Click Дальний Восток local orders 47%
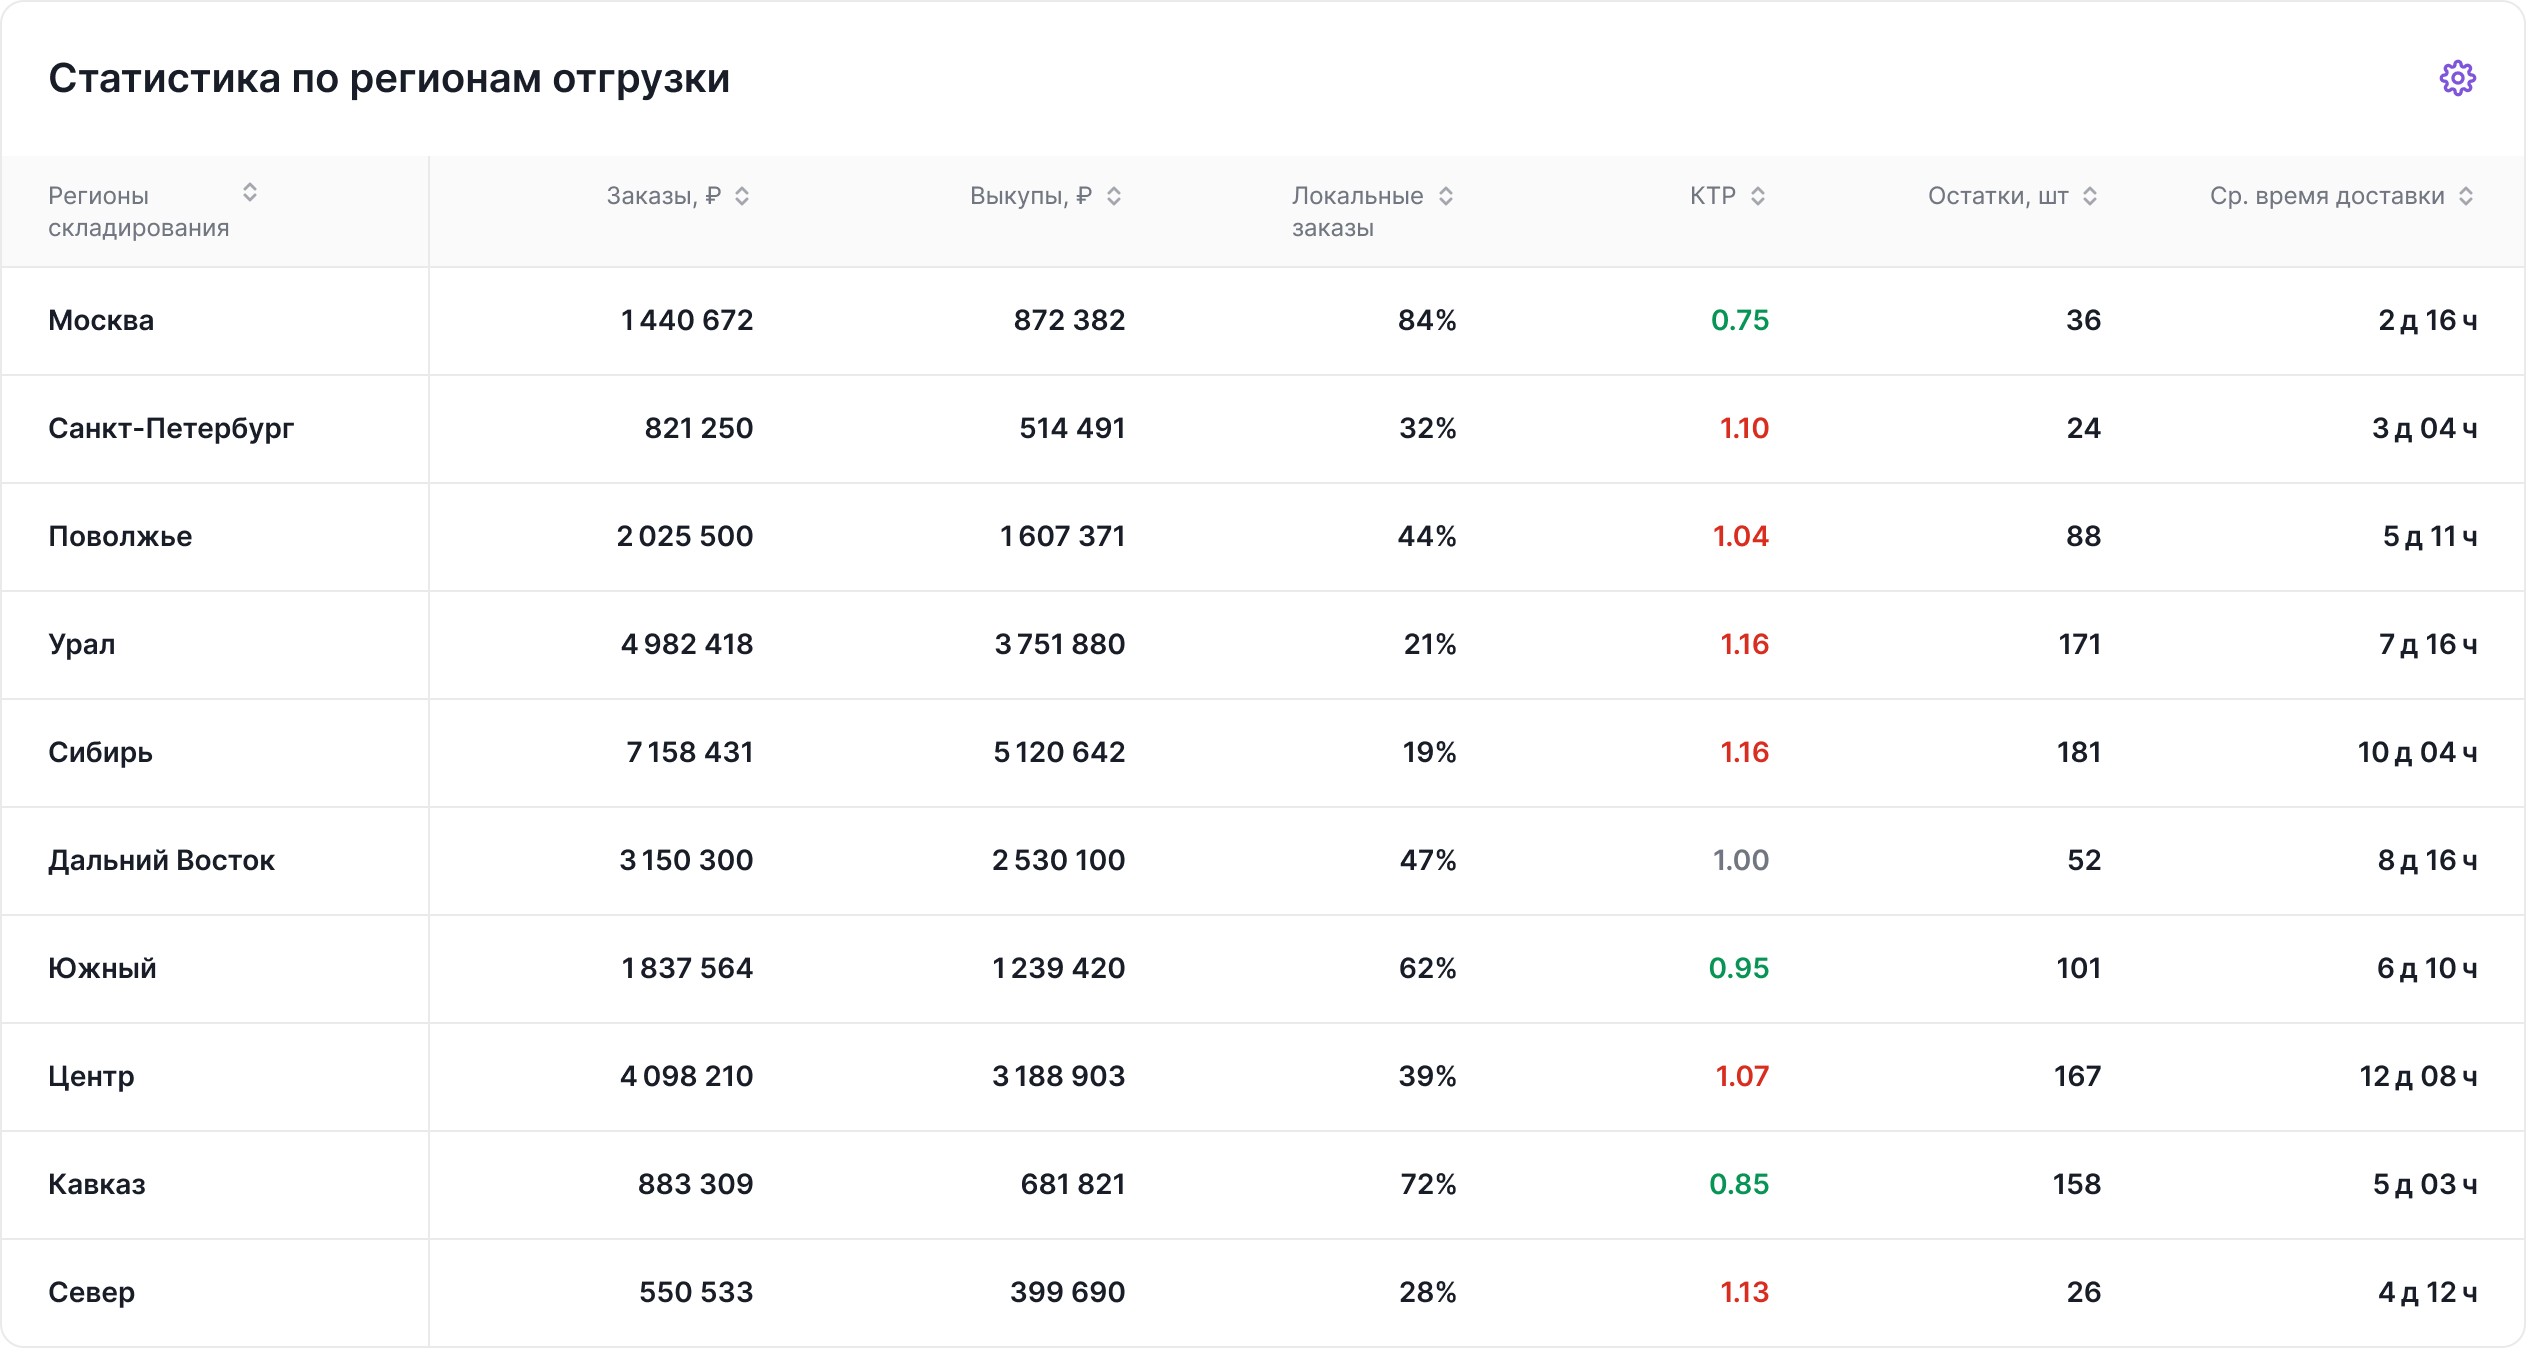The image size is (2526, 1348). [1428, 860]
